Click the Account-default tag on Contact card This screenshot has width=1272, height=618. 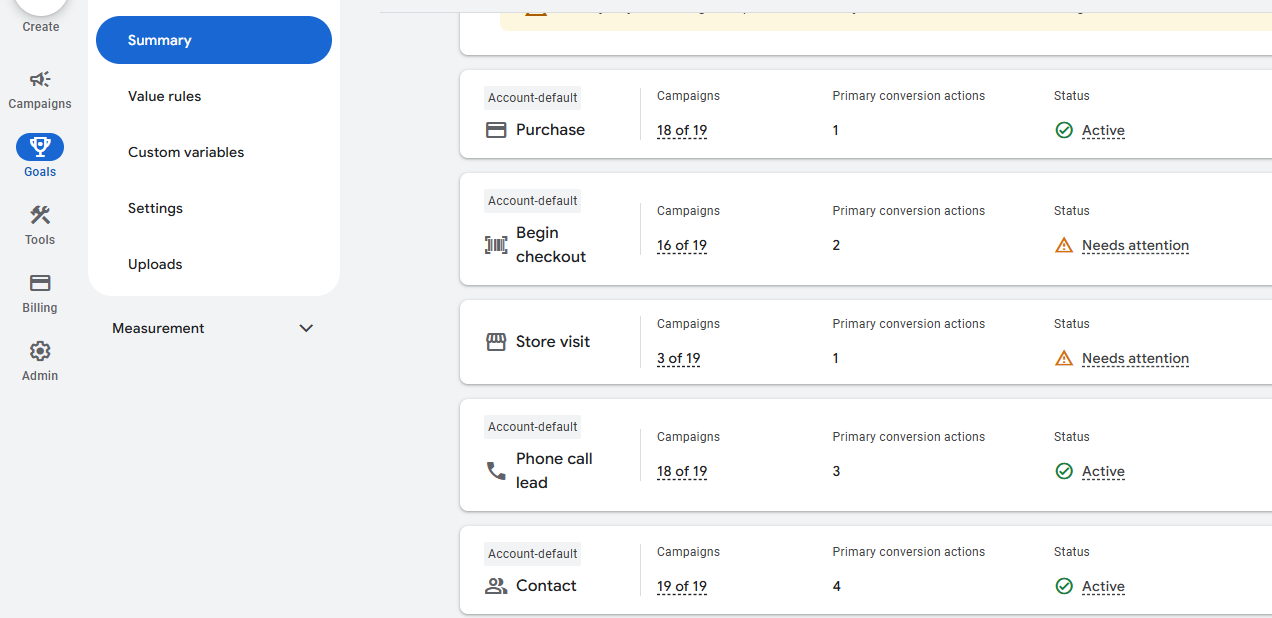tap(533, 554)
